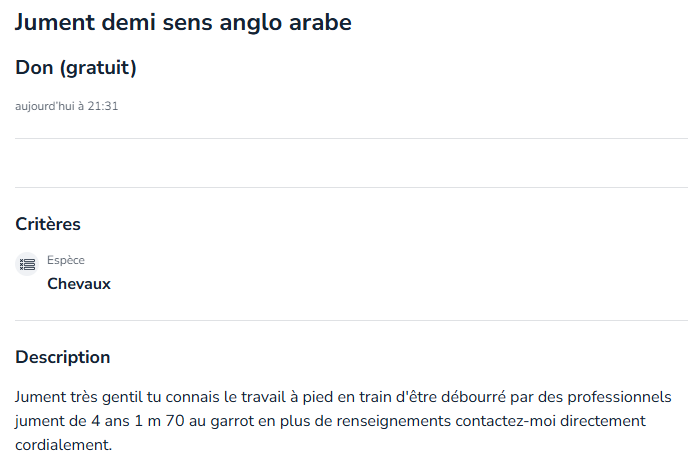Click the Espèce criteria list icon
This screenshot has height=468, width=688.
27,264
